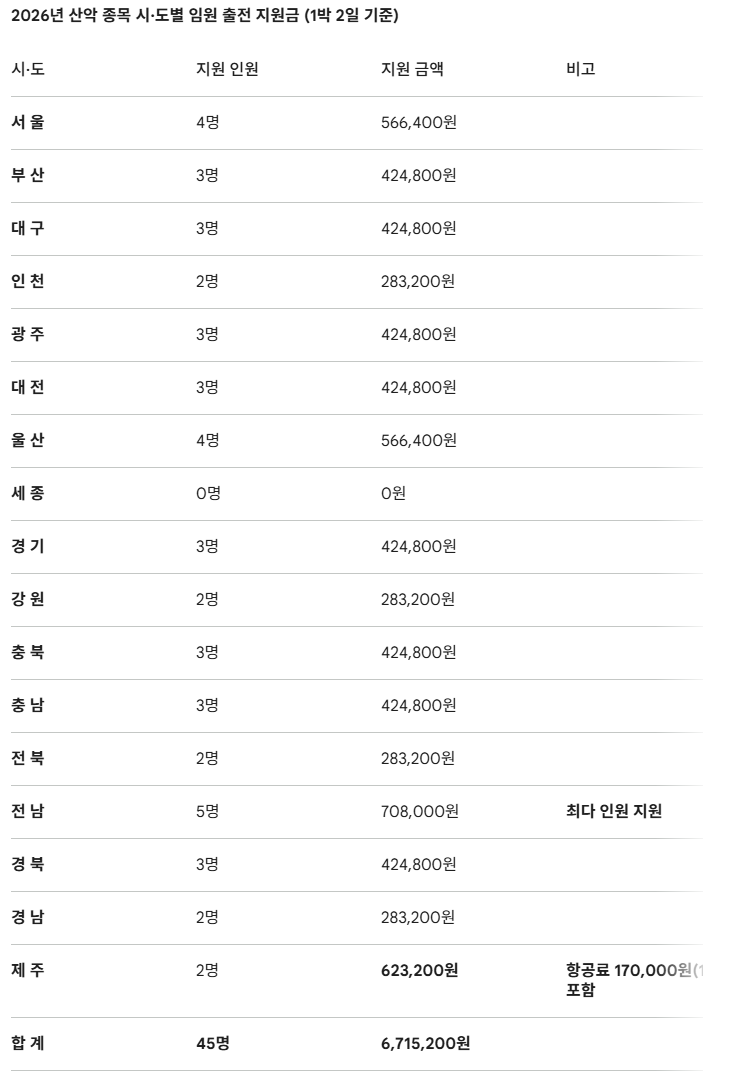Click the 비고 column header

[581, 69]
